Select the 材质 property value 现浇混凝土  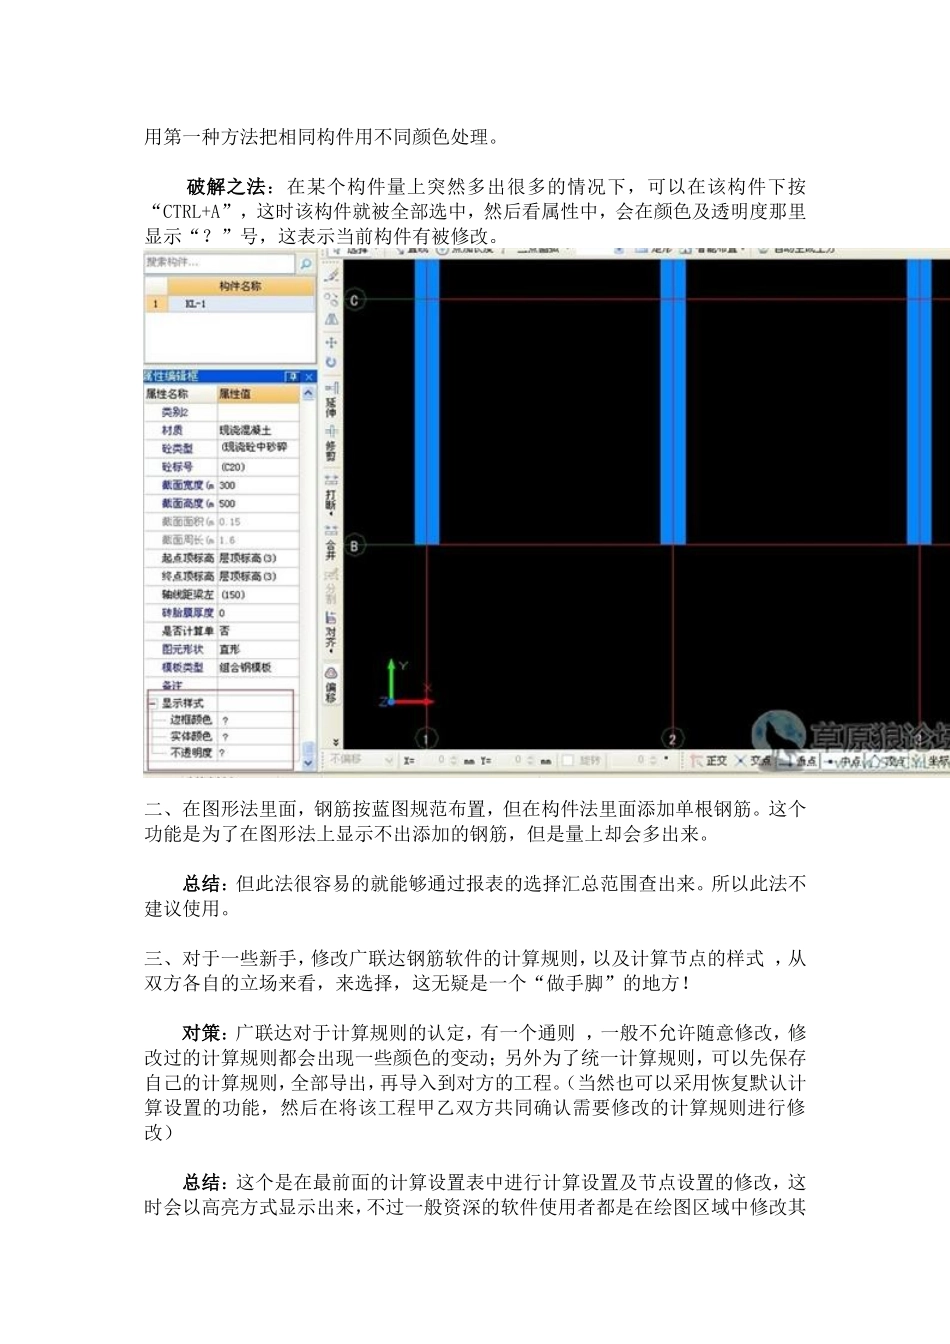[258, 430]
